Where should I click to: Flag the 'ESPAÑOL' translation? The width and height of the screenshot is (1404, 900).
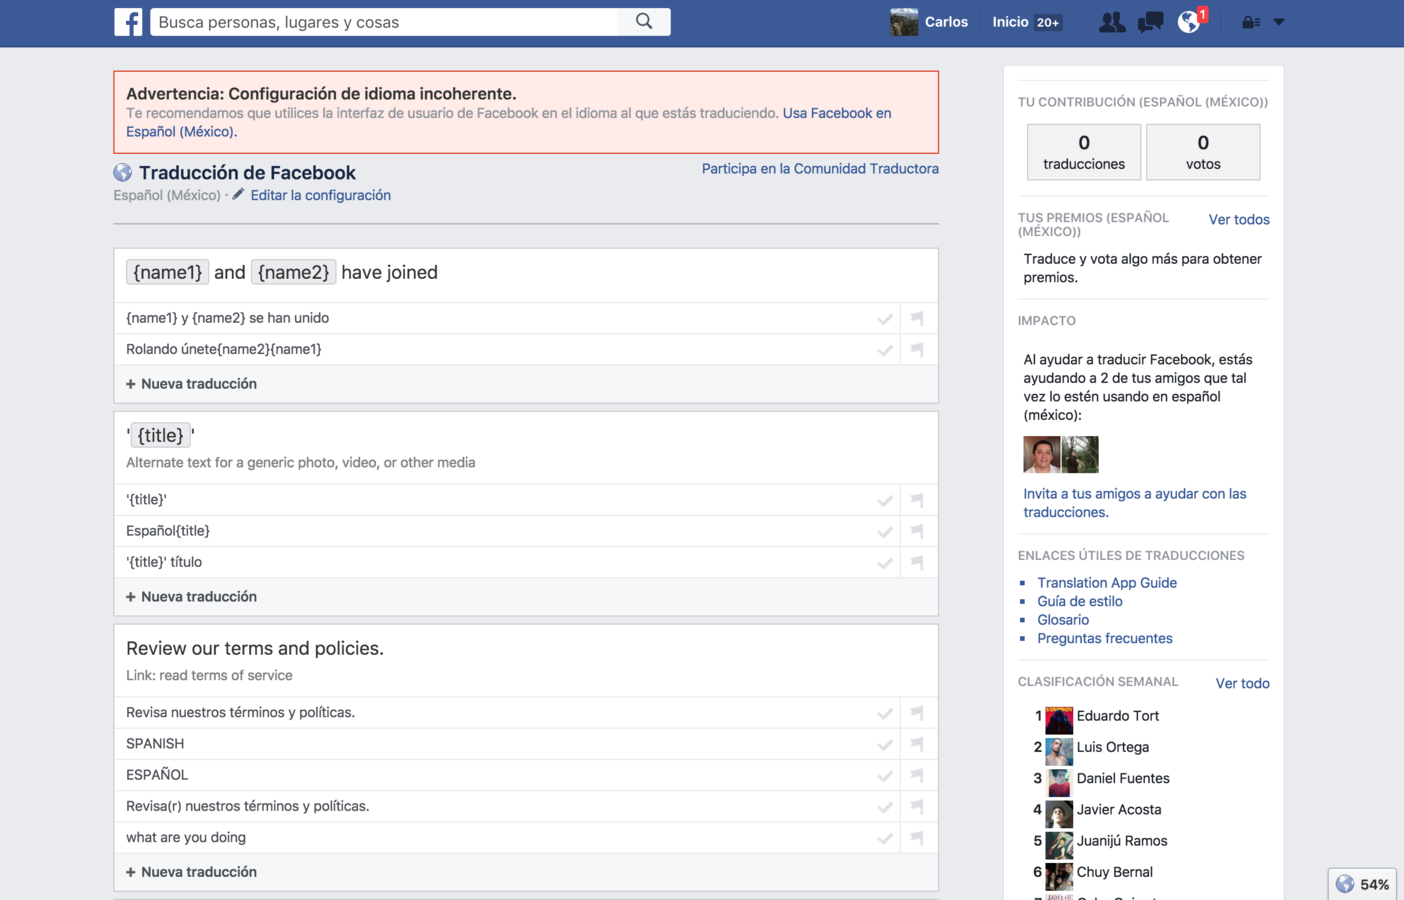[917, 775]
